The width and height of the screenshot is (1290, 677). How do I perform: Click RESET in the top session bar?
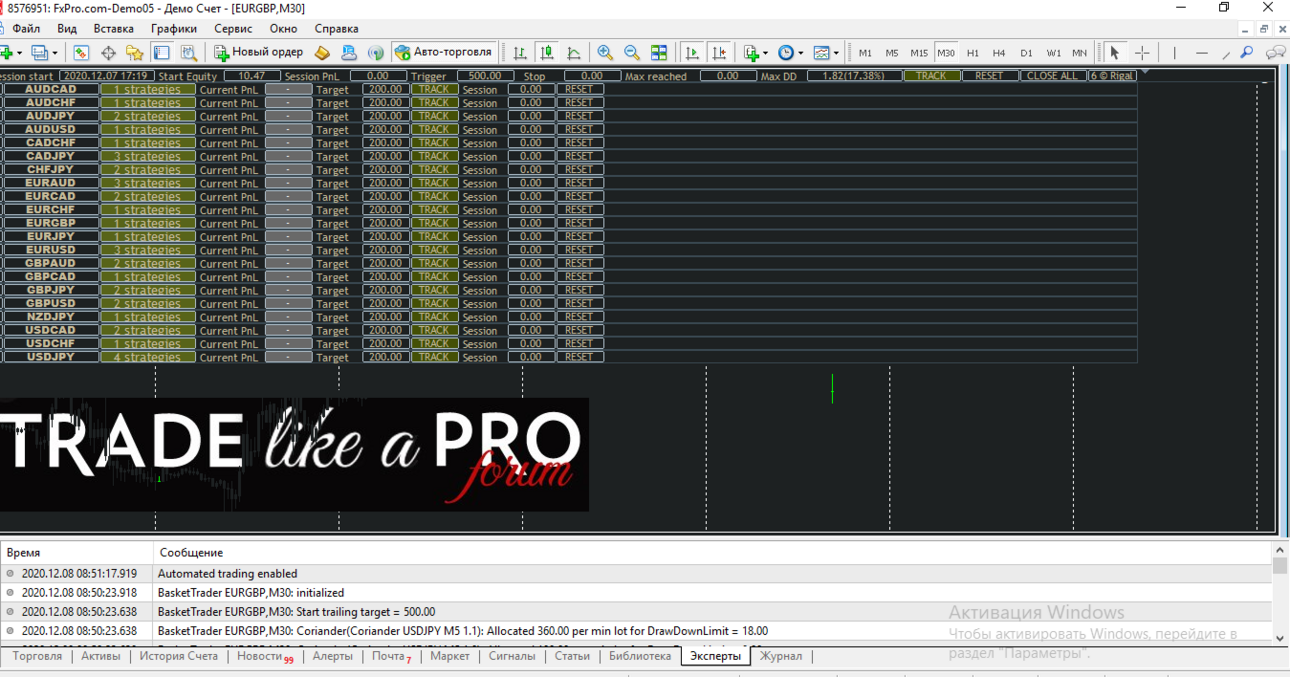tap(989, 76)
